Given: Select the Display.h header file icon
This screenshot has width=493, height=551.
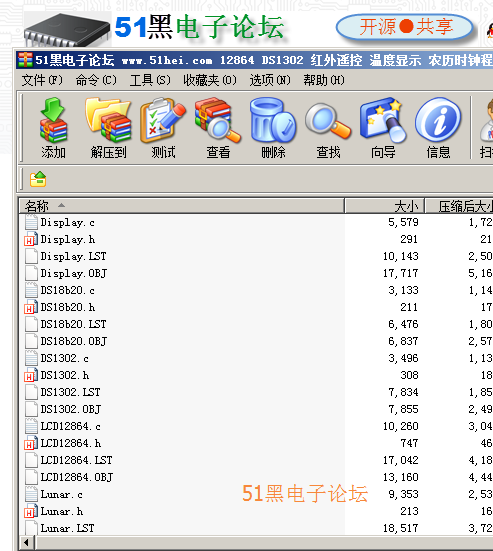Looking at the screenshot, I should pyautogui.click(x=31, y=239).
